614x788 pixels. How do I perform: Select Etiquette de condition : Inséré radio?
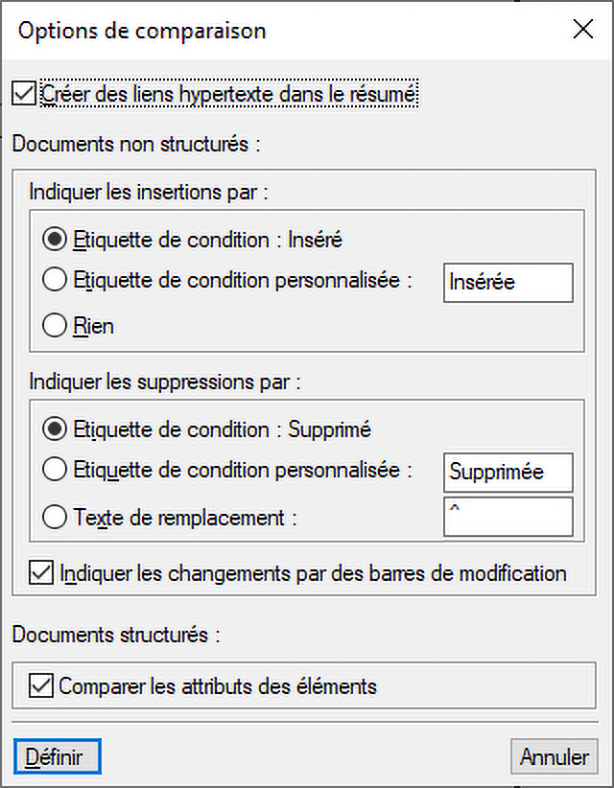point(56,240)
